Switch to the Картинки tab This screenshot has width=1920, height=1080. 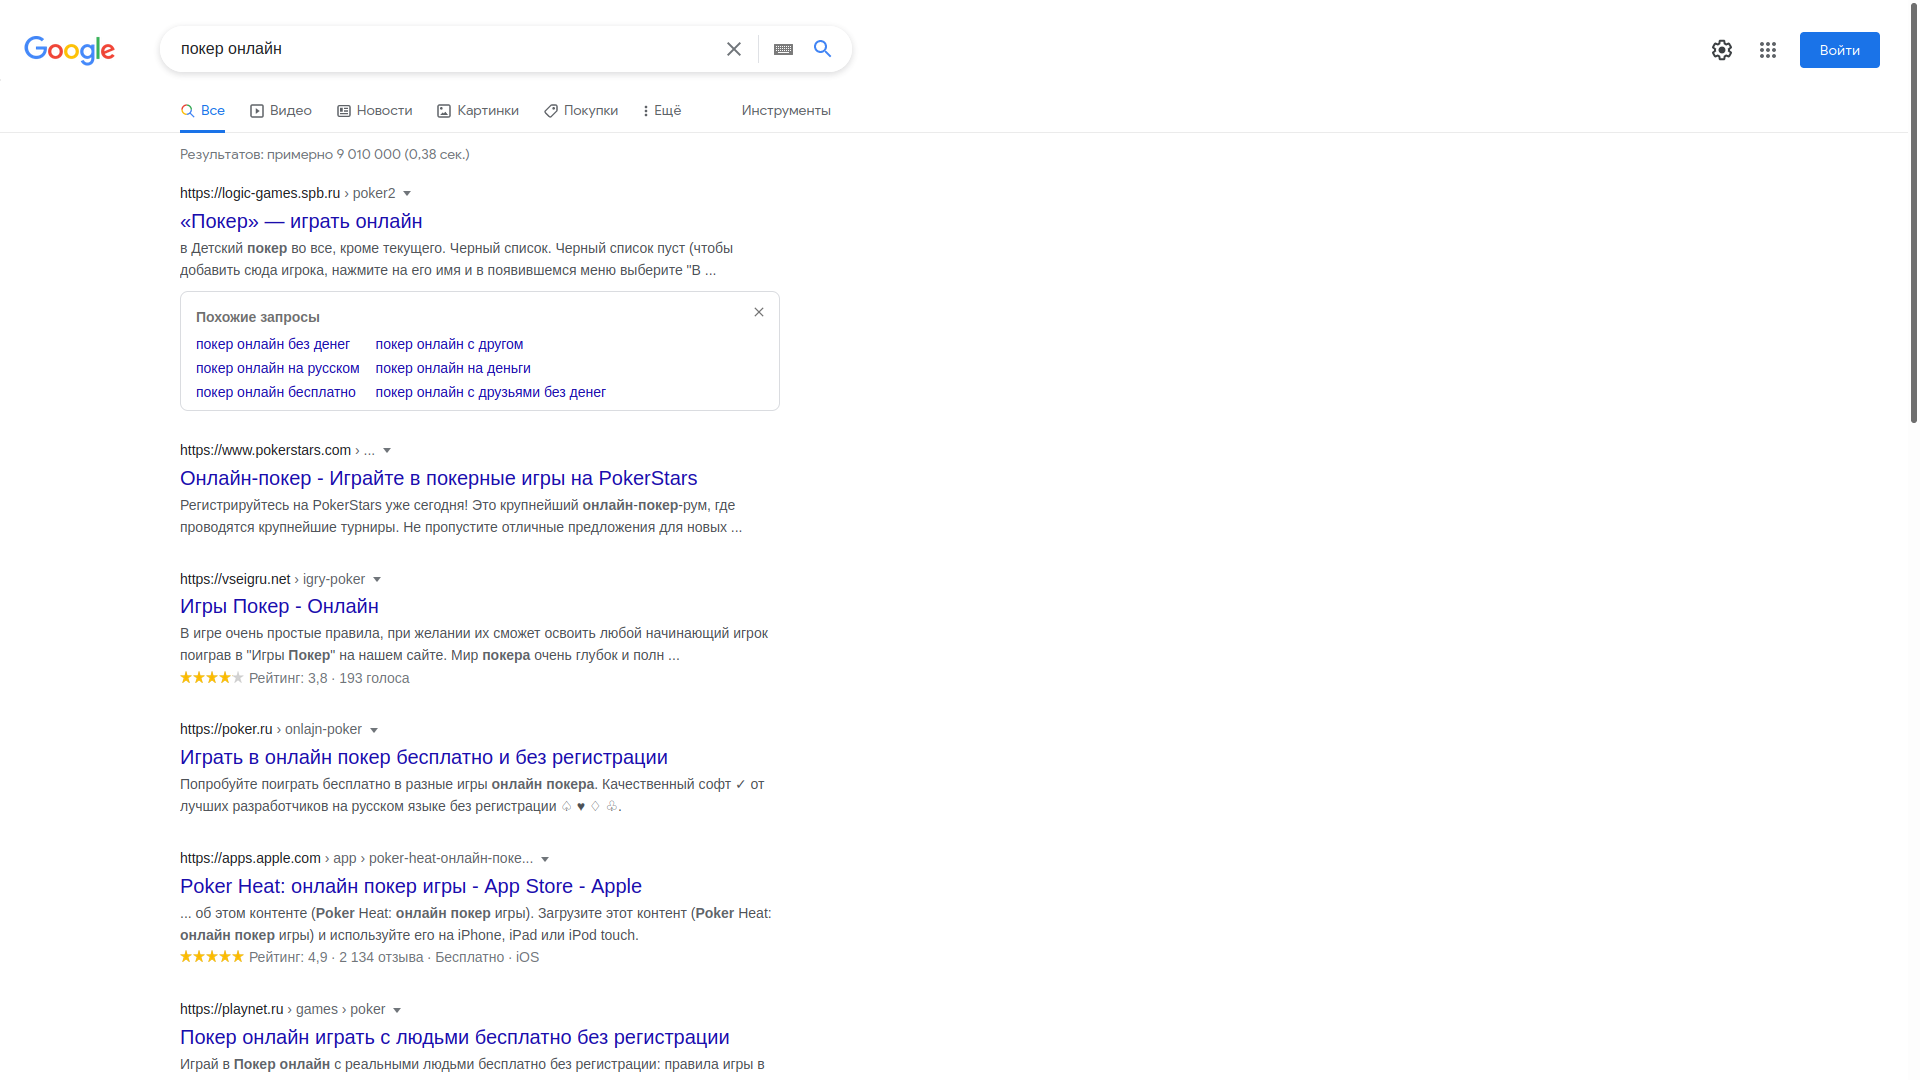pyautogui.click(x=478, y=111)
